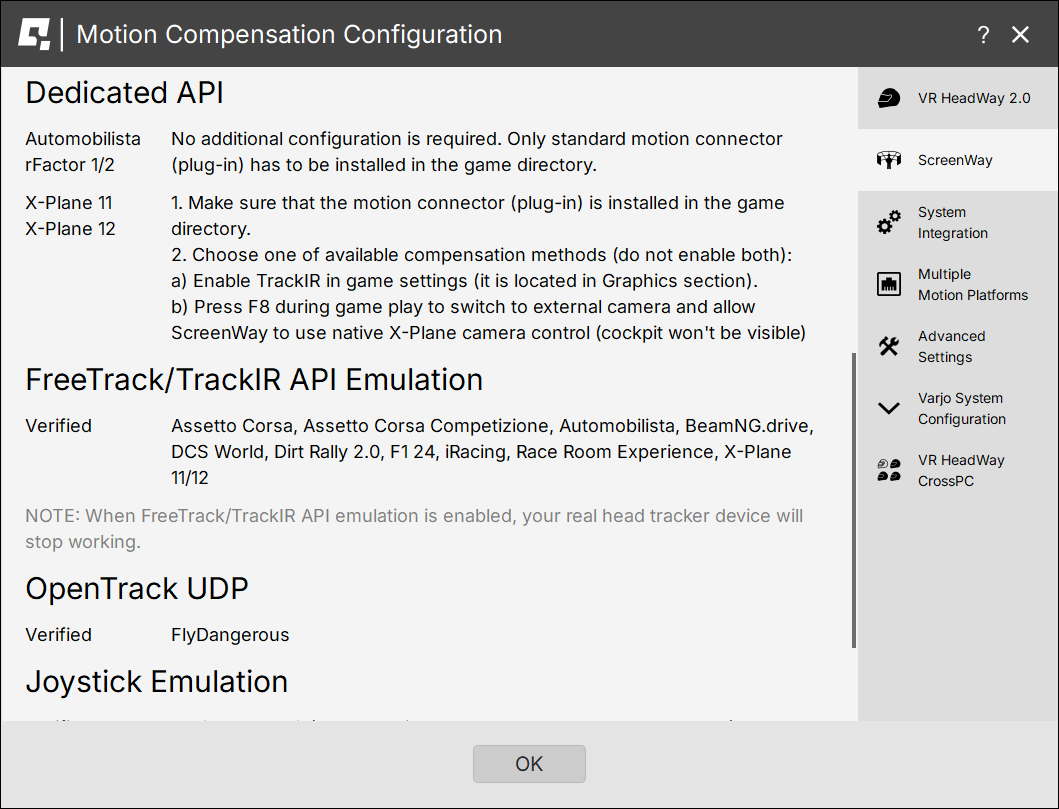Viewport: 1059px width, 809px height.
Task: Switch to the System Integration tab label
Action: (953, 223)
